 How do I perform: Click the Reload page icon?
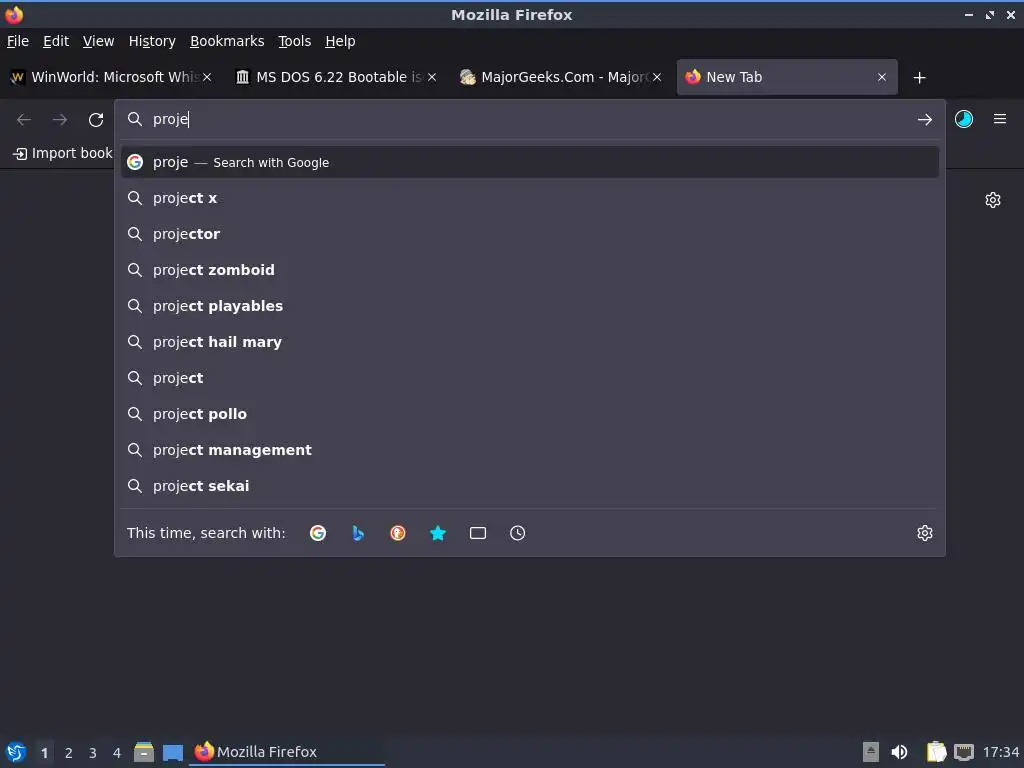click(96, 120)
